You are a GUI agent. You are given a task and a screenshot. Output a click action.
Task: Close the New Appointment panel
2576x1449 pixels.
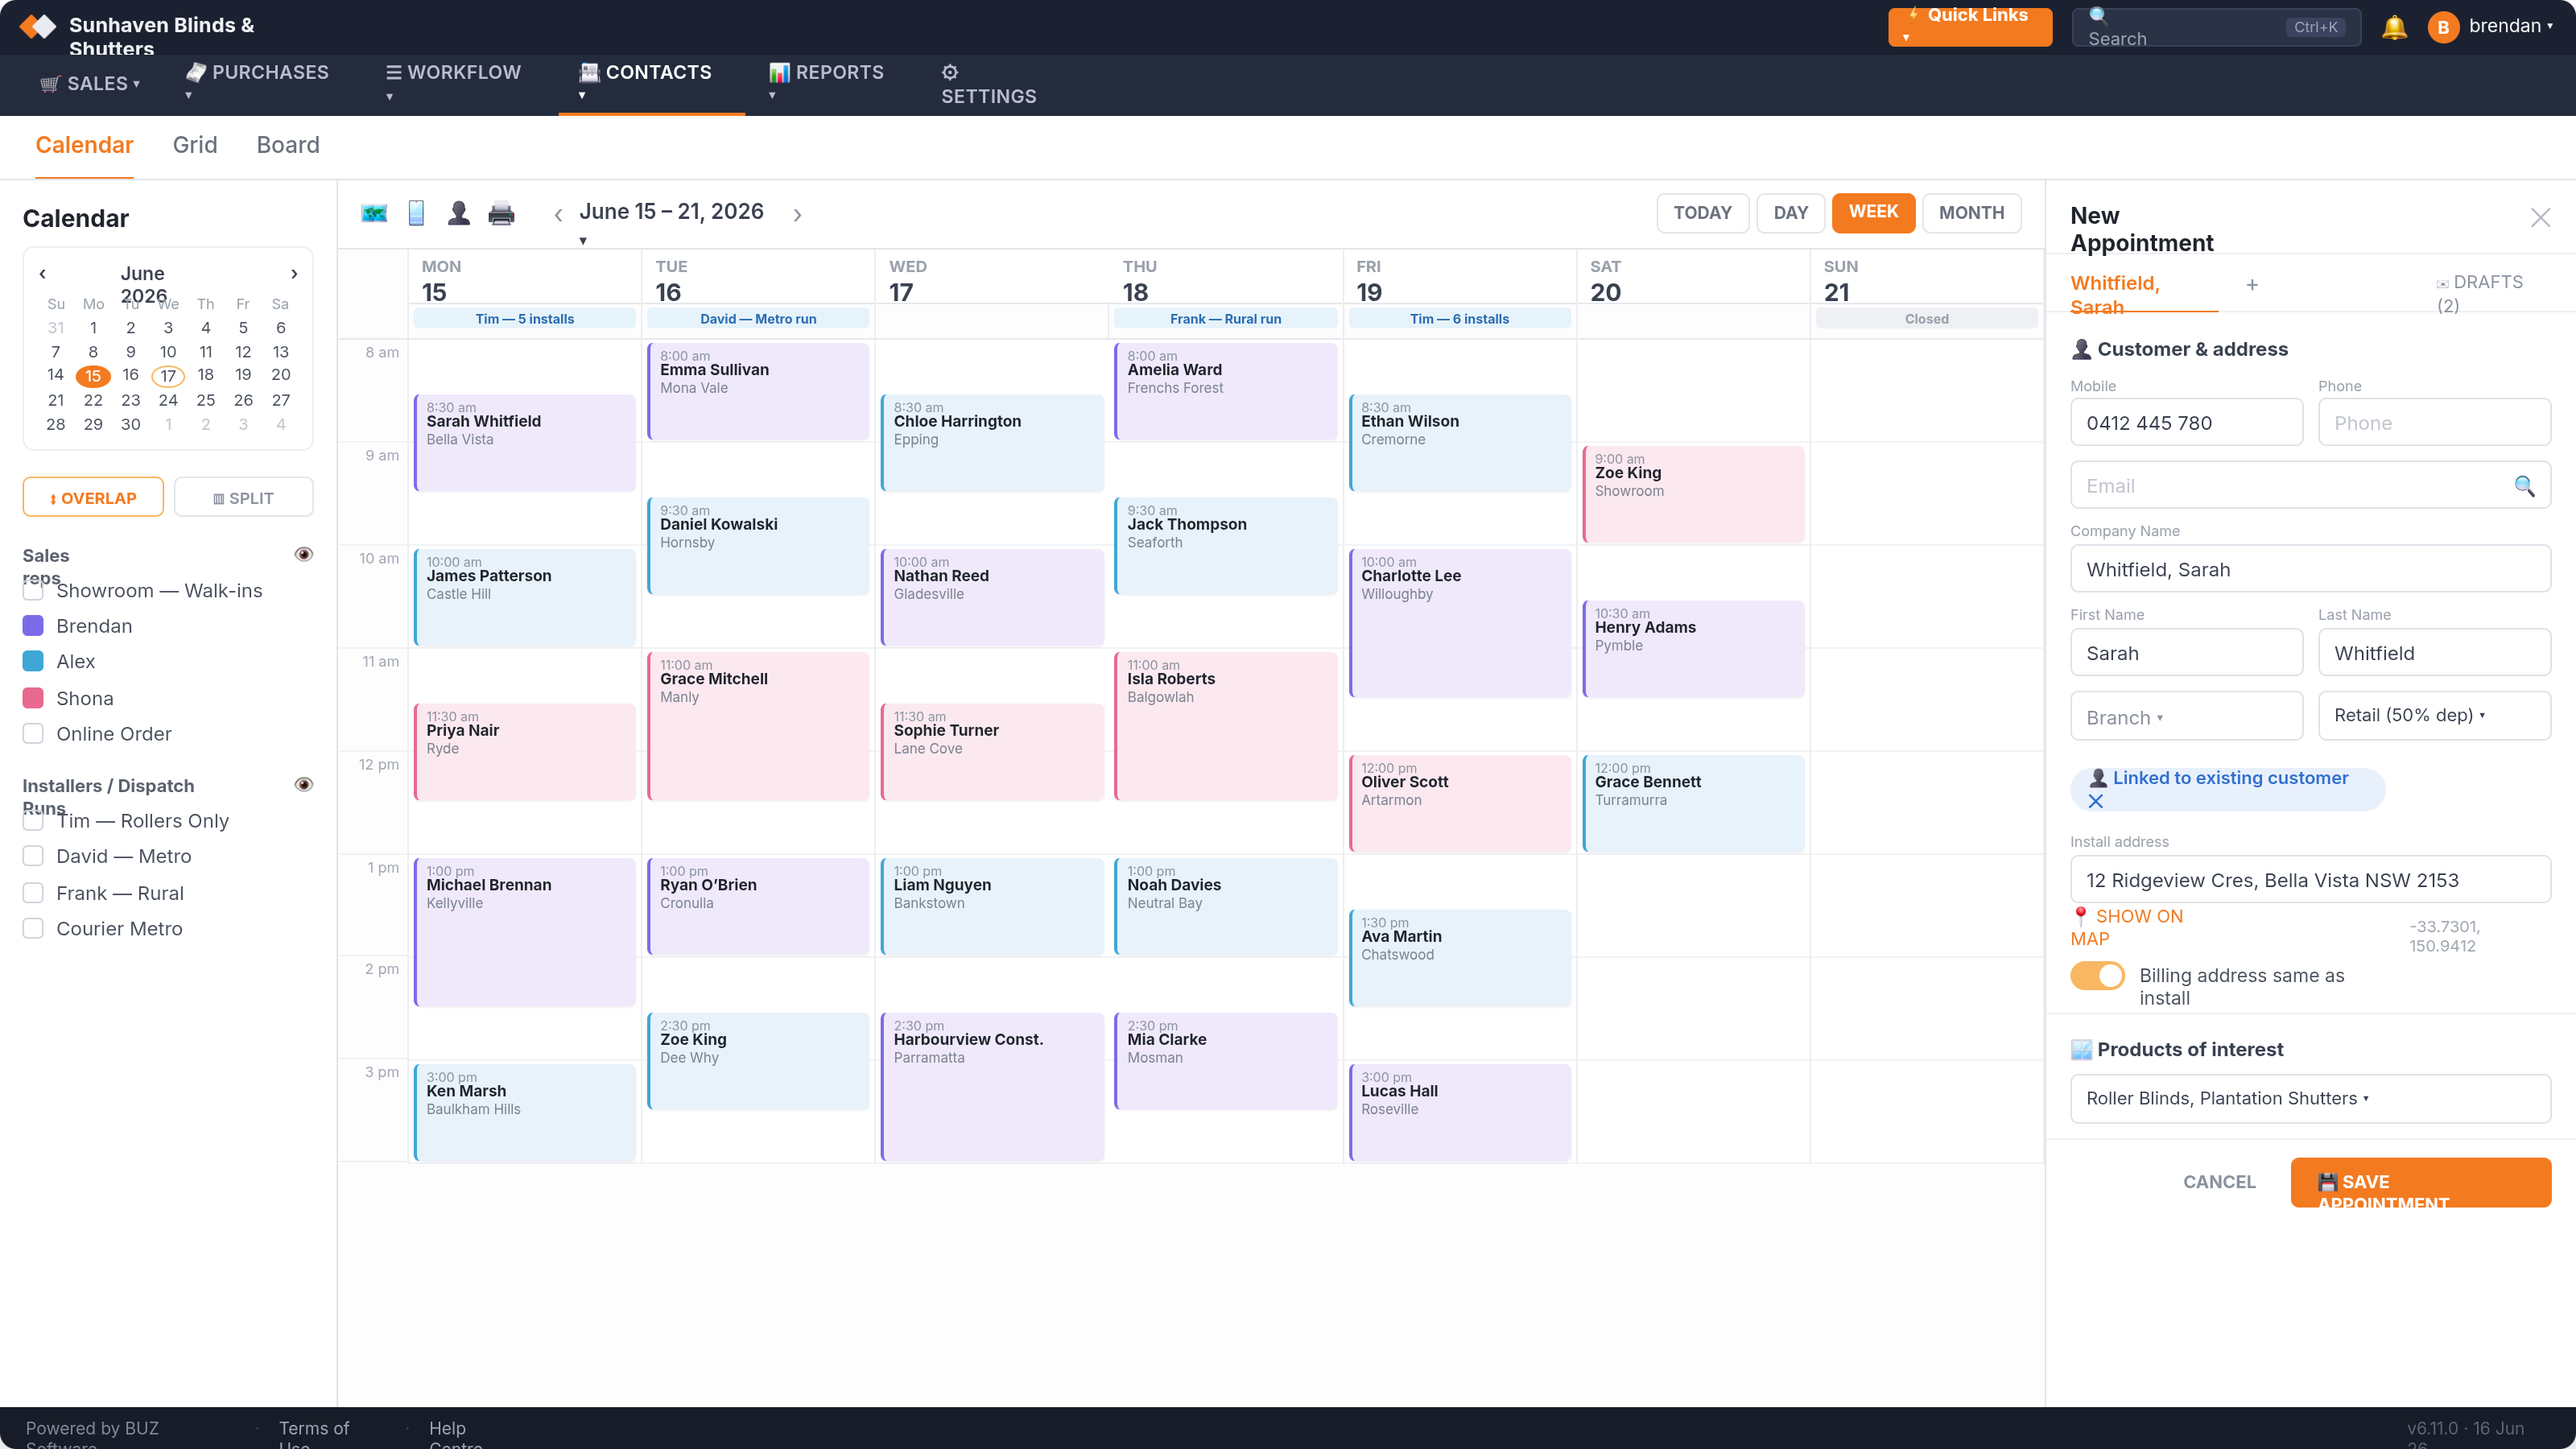2540,218
